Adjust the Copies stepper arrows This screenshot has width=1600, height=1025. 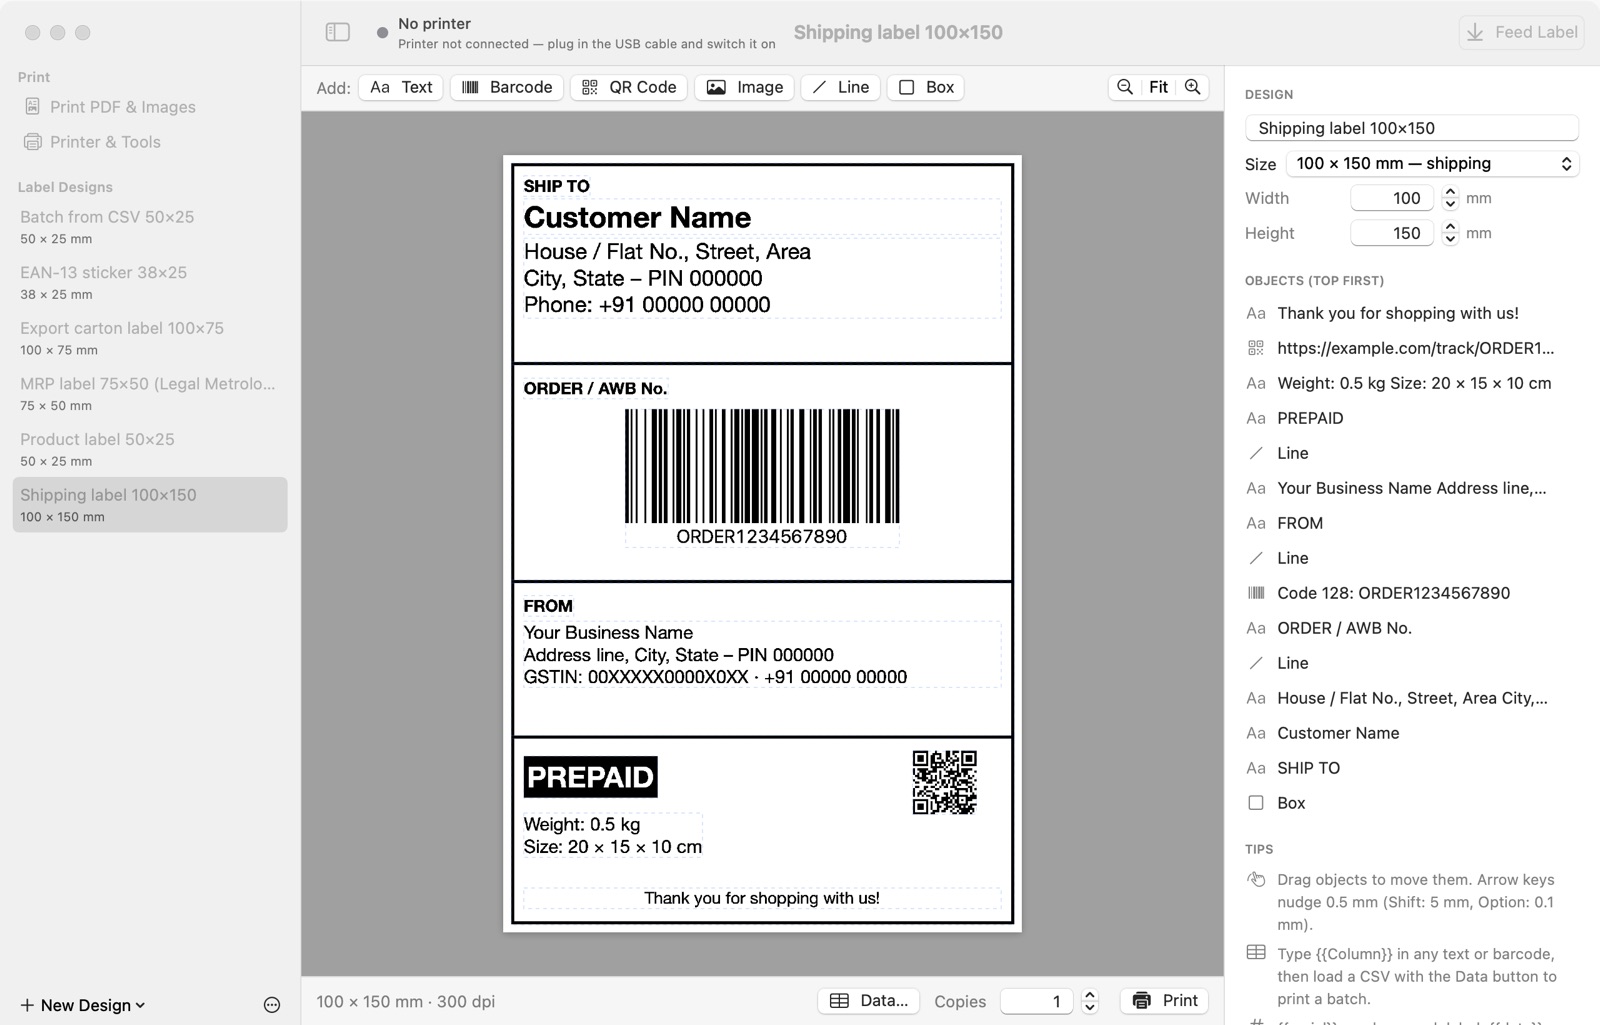pos(1090,1001)
